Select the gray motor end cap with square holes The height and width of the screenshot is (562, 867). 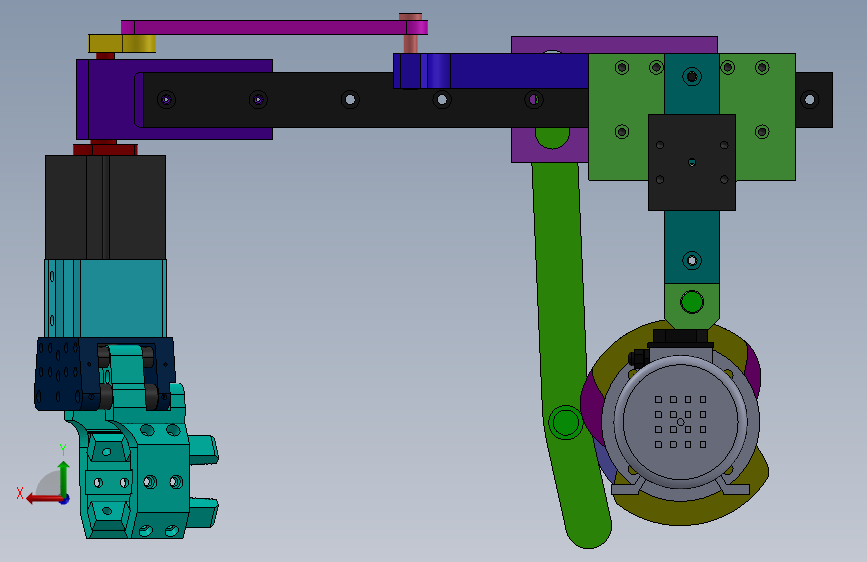click(x=681, y=422)
